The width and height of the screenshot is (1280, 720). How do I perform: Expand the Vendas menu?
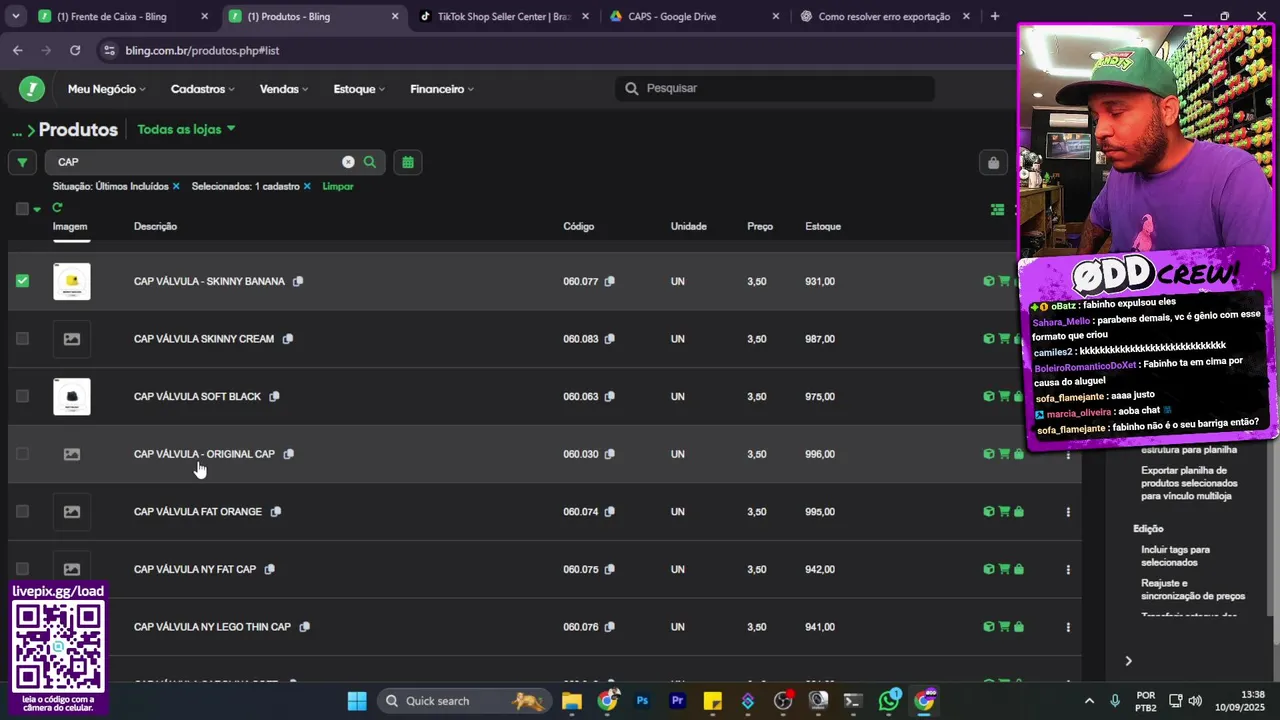(x=284, y=89)
